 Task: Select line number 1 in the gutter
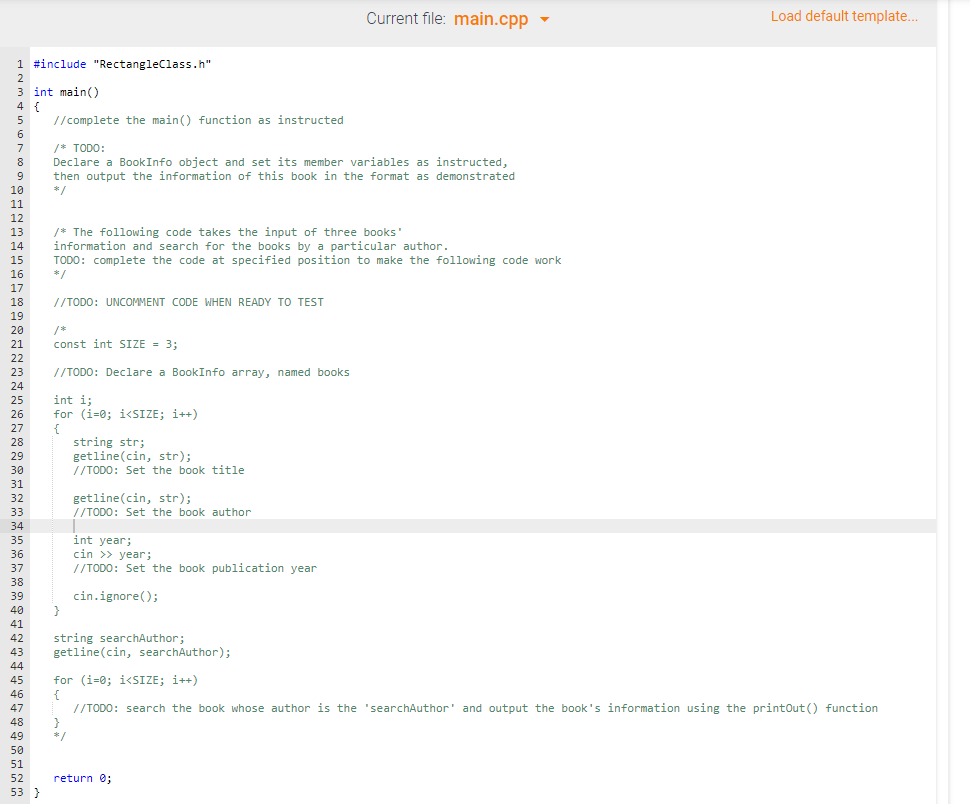[x=19, y=63]
